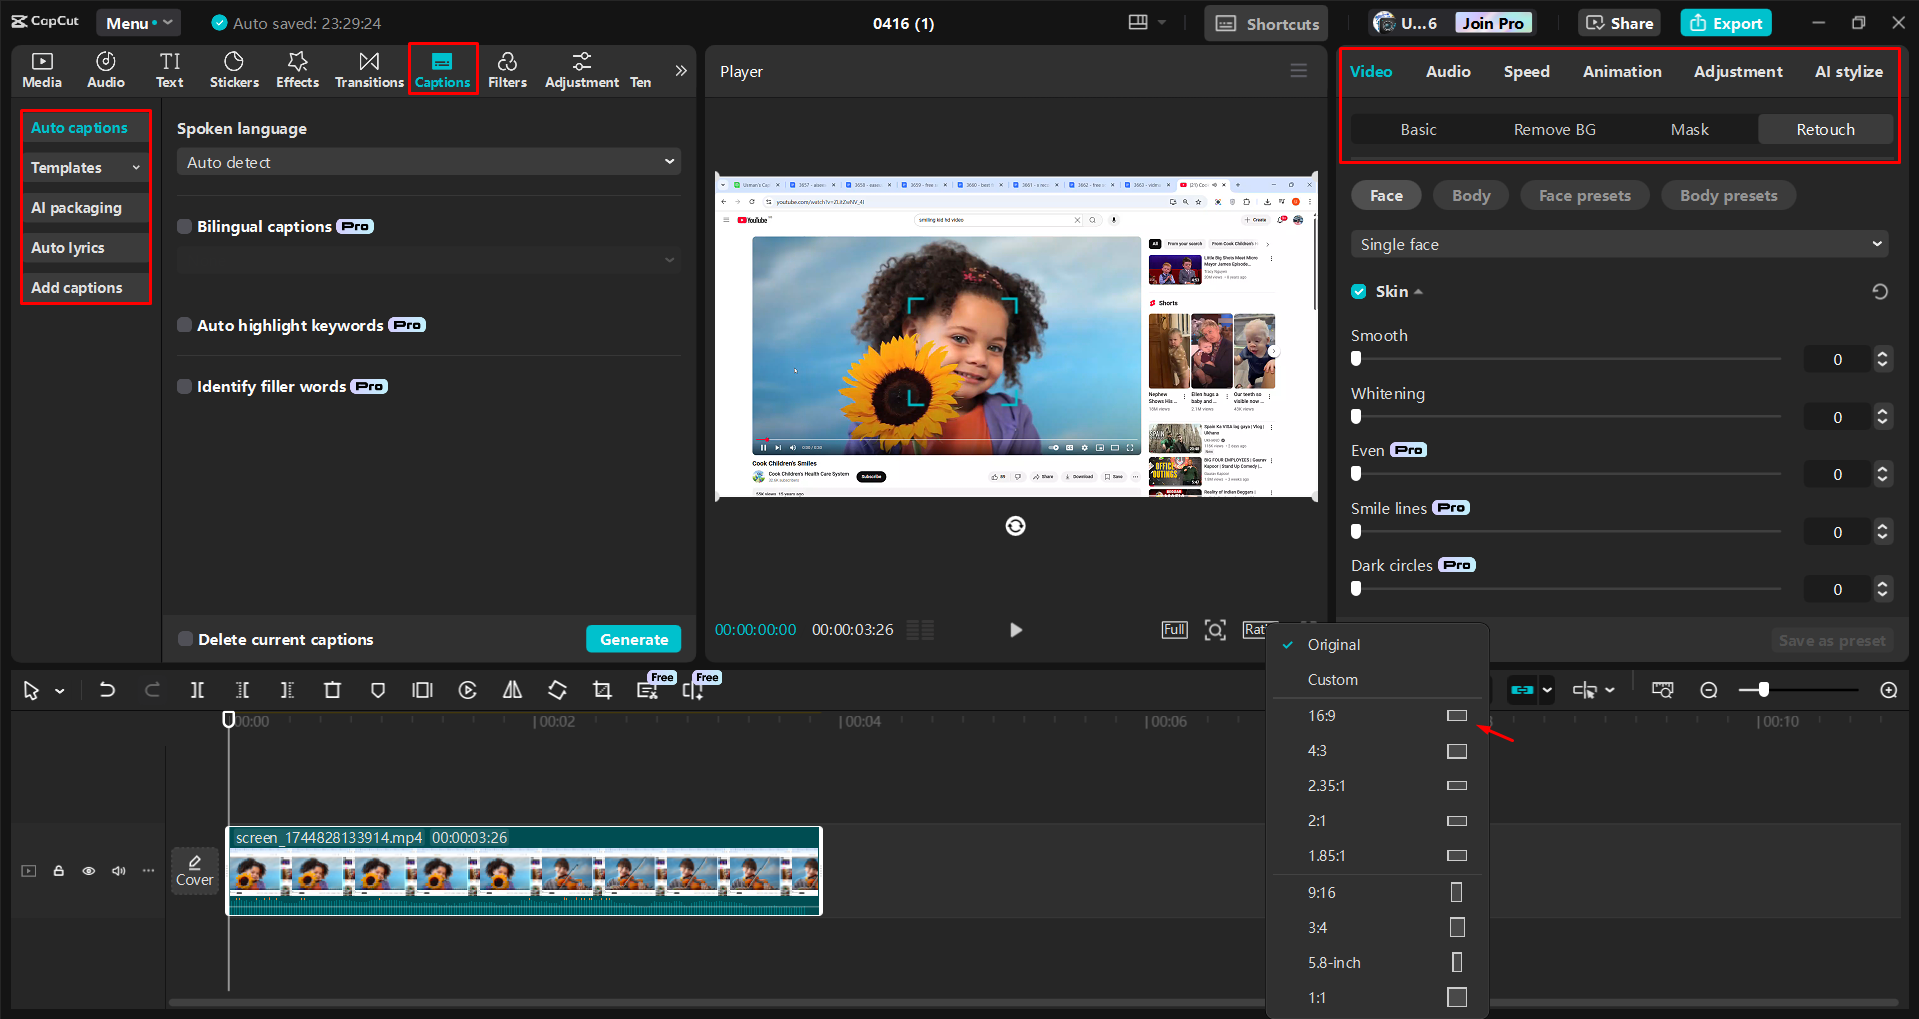Click the Mirror icon to flip the clip
The height and width of the screenshot is (1019, 1919).
pyautogui.click(x=512, y=690)
